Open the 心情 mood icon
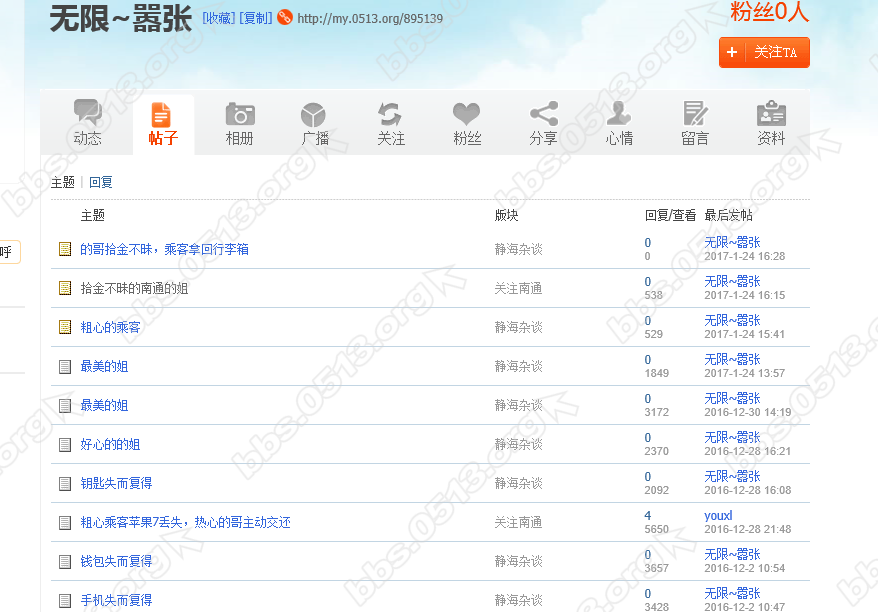878x612 pixels. click(619, 114)
